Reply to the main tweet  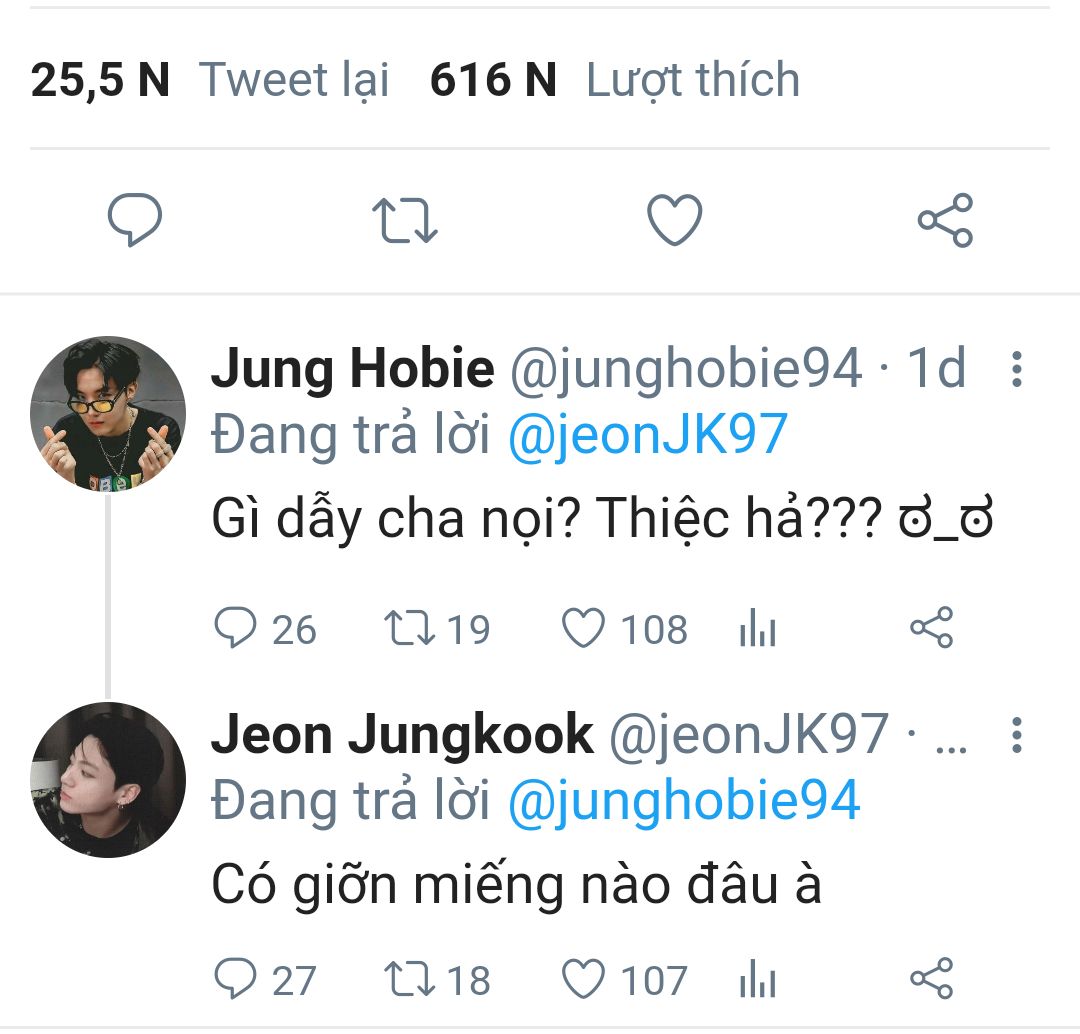click(x=135, y=220)
